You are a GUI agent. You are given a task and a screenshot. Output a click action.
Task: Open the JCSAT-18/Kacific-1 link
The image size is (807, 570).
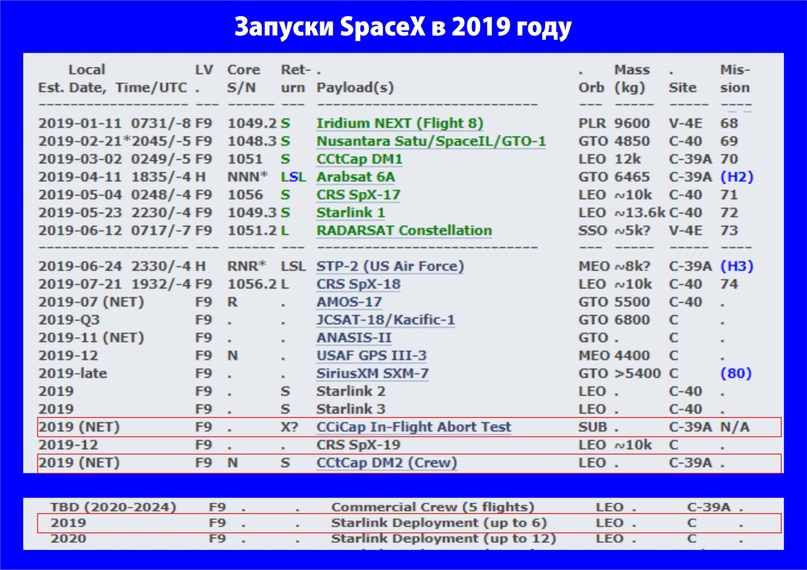(x=386, y=320)
